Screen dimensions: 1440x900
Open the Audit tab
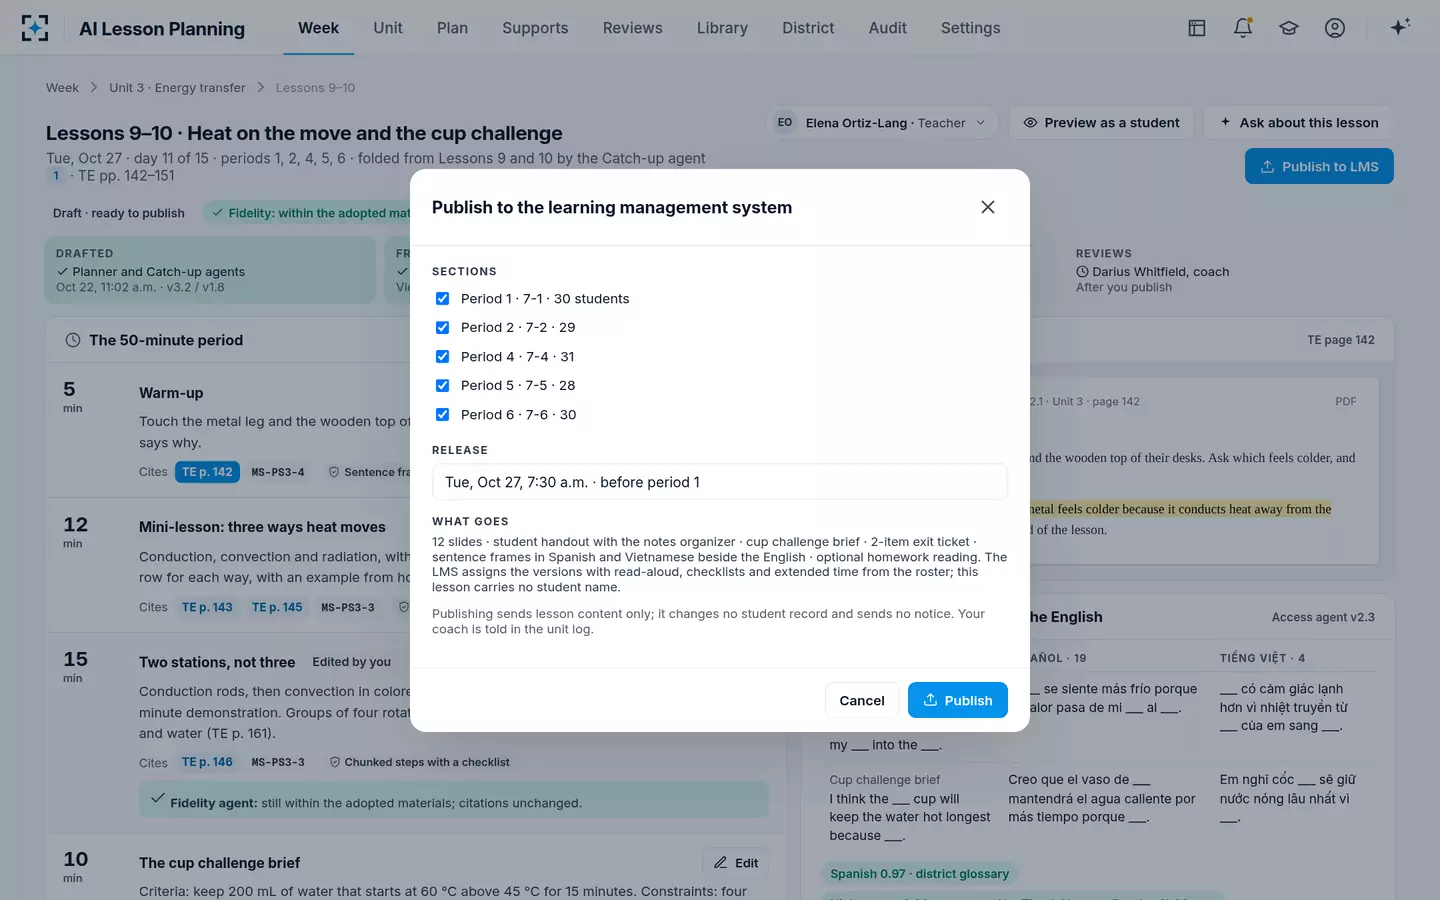pyautogui.click(x=888, y=28)
